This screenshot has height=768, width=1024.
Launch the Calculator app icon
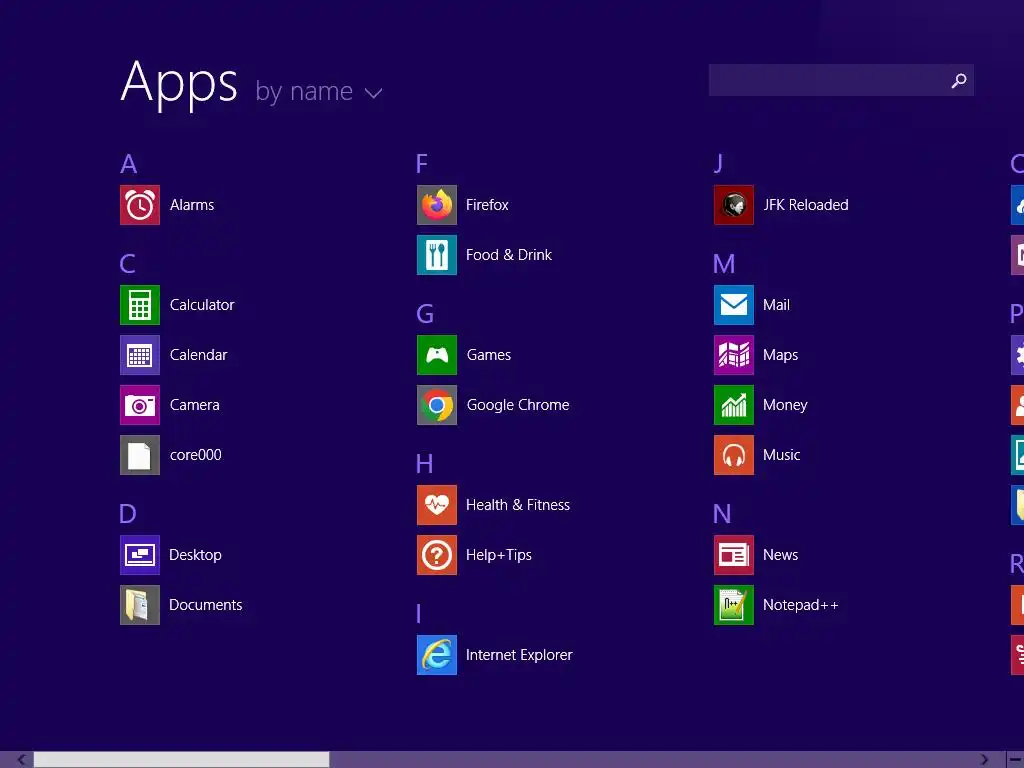[x=140, y=305]
